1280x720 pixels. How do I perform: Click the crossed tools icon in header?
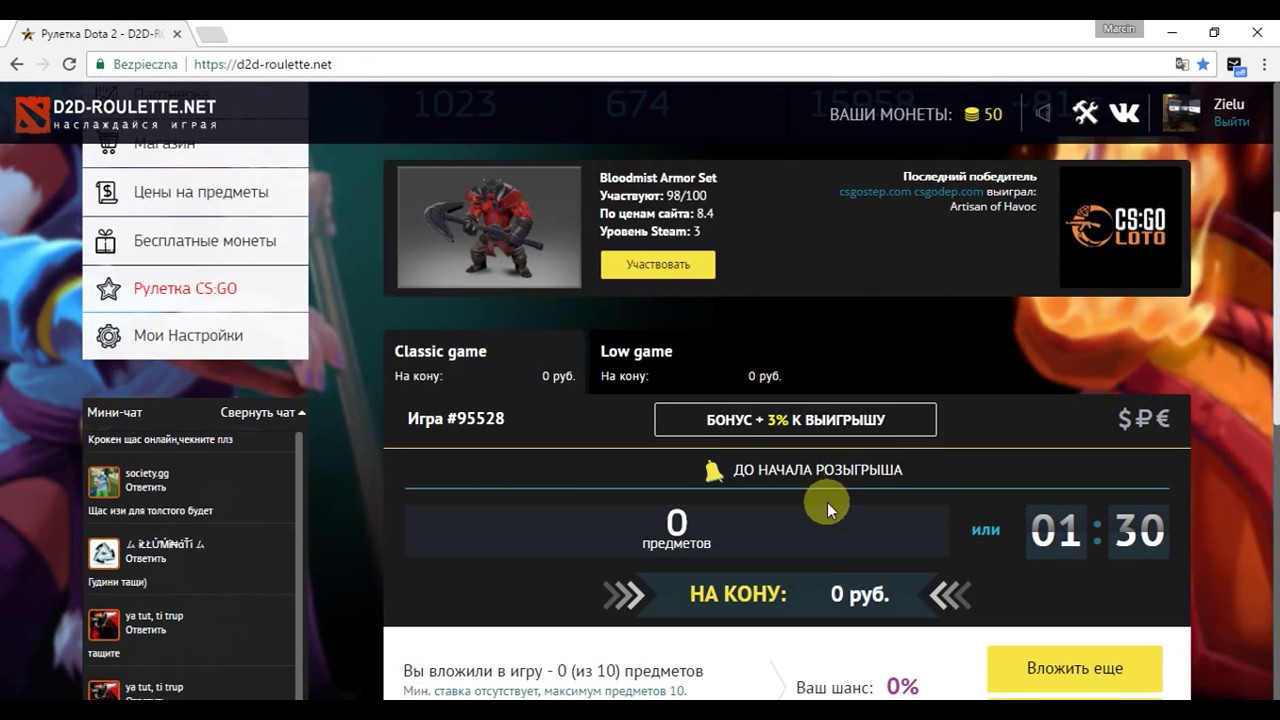coord(1085,113)
